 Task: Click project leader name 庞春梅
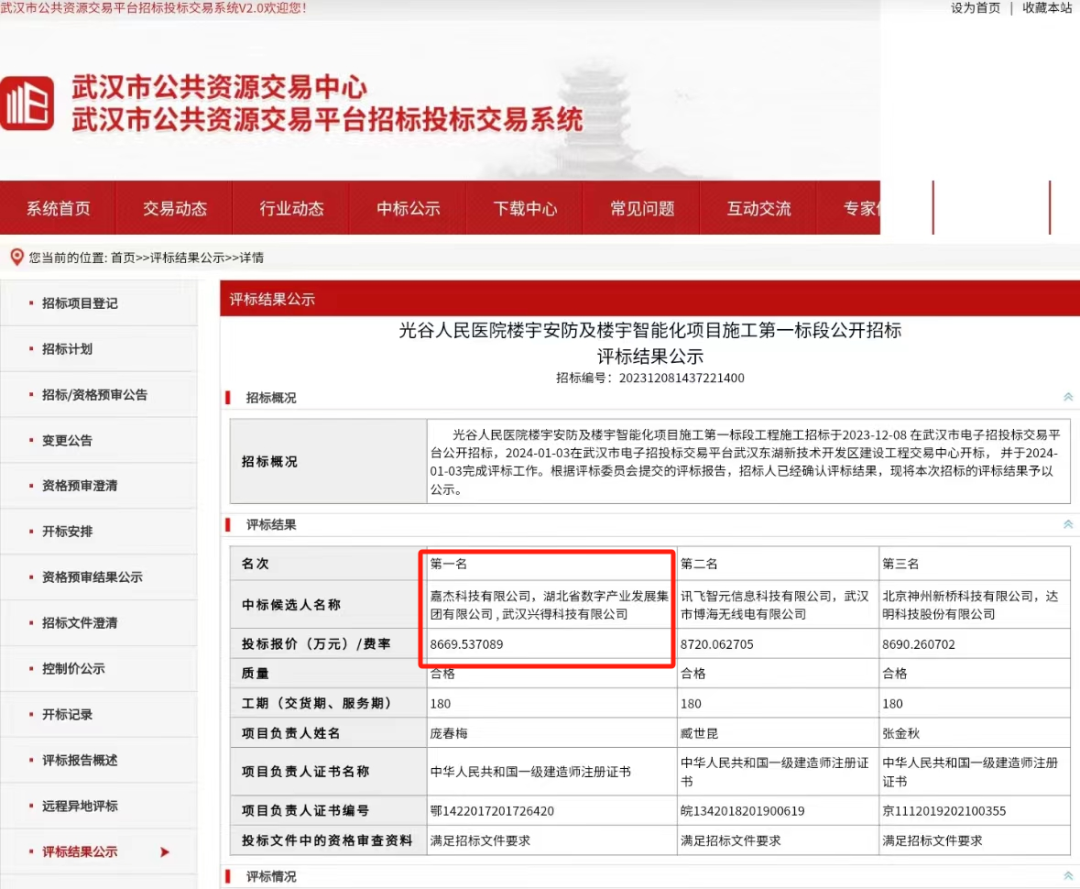(x=448, y=733)
